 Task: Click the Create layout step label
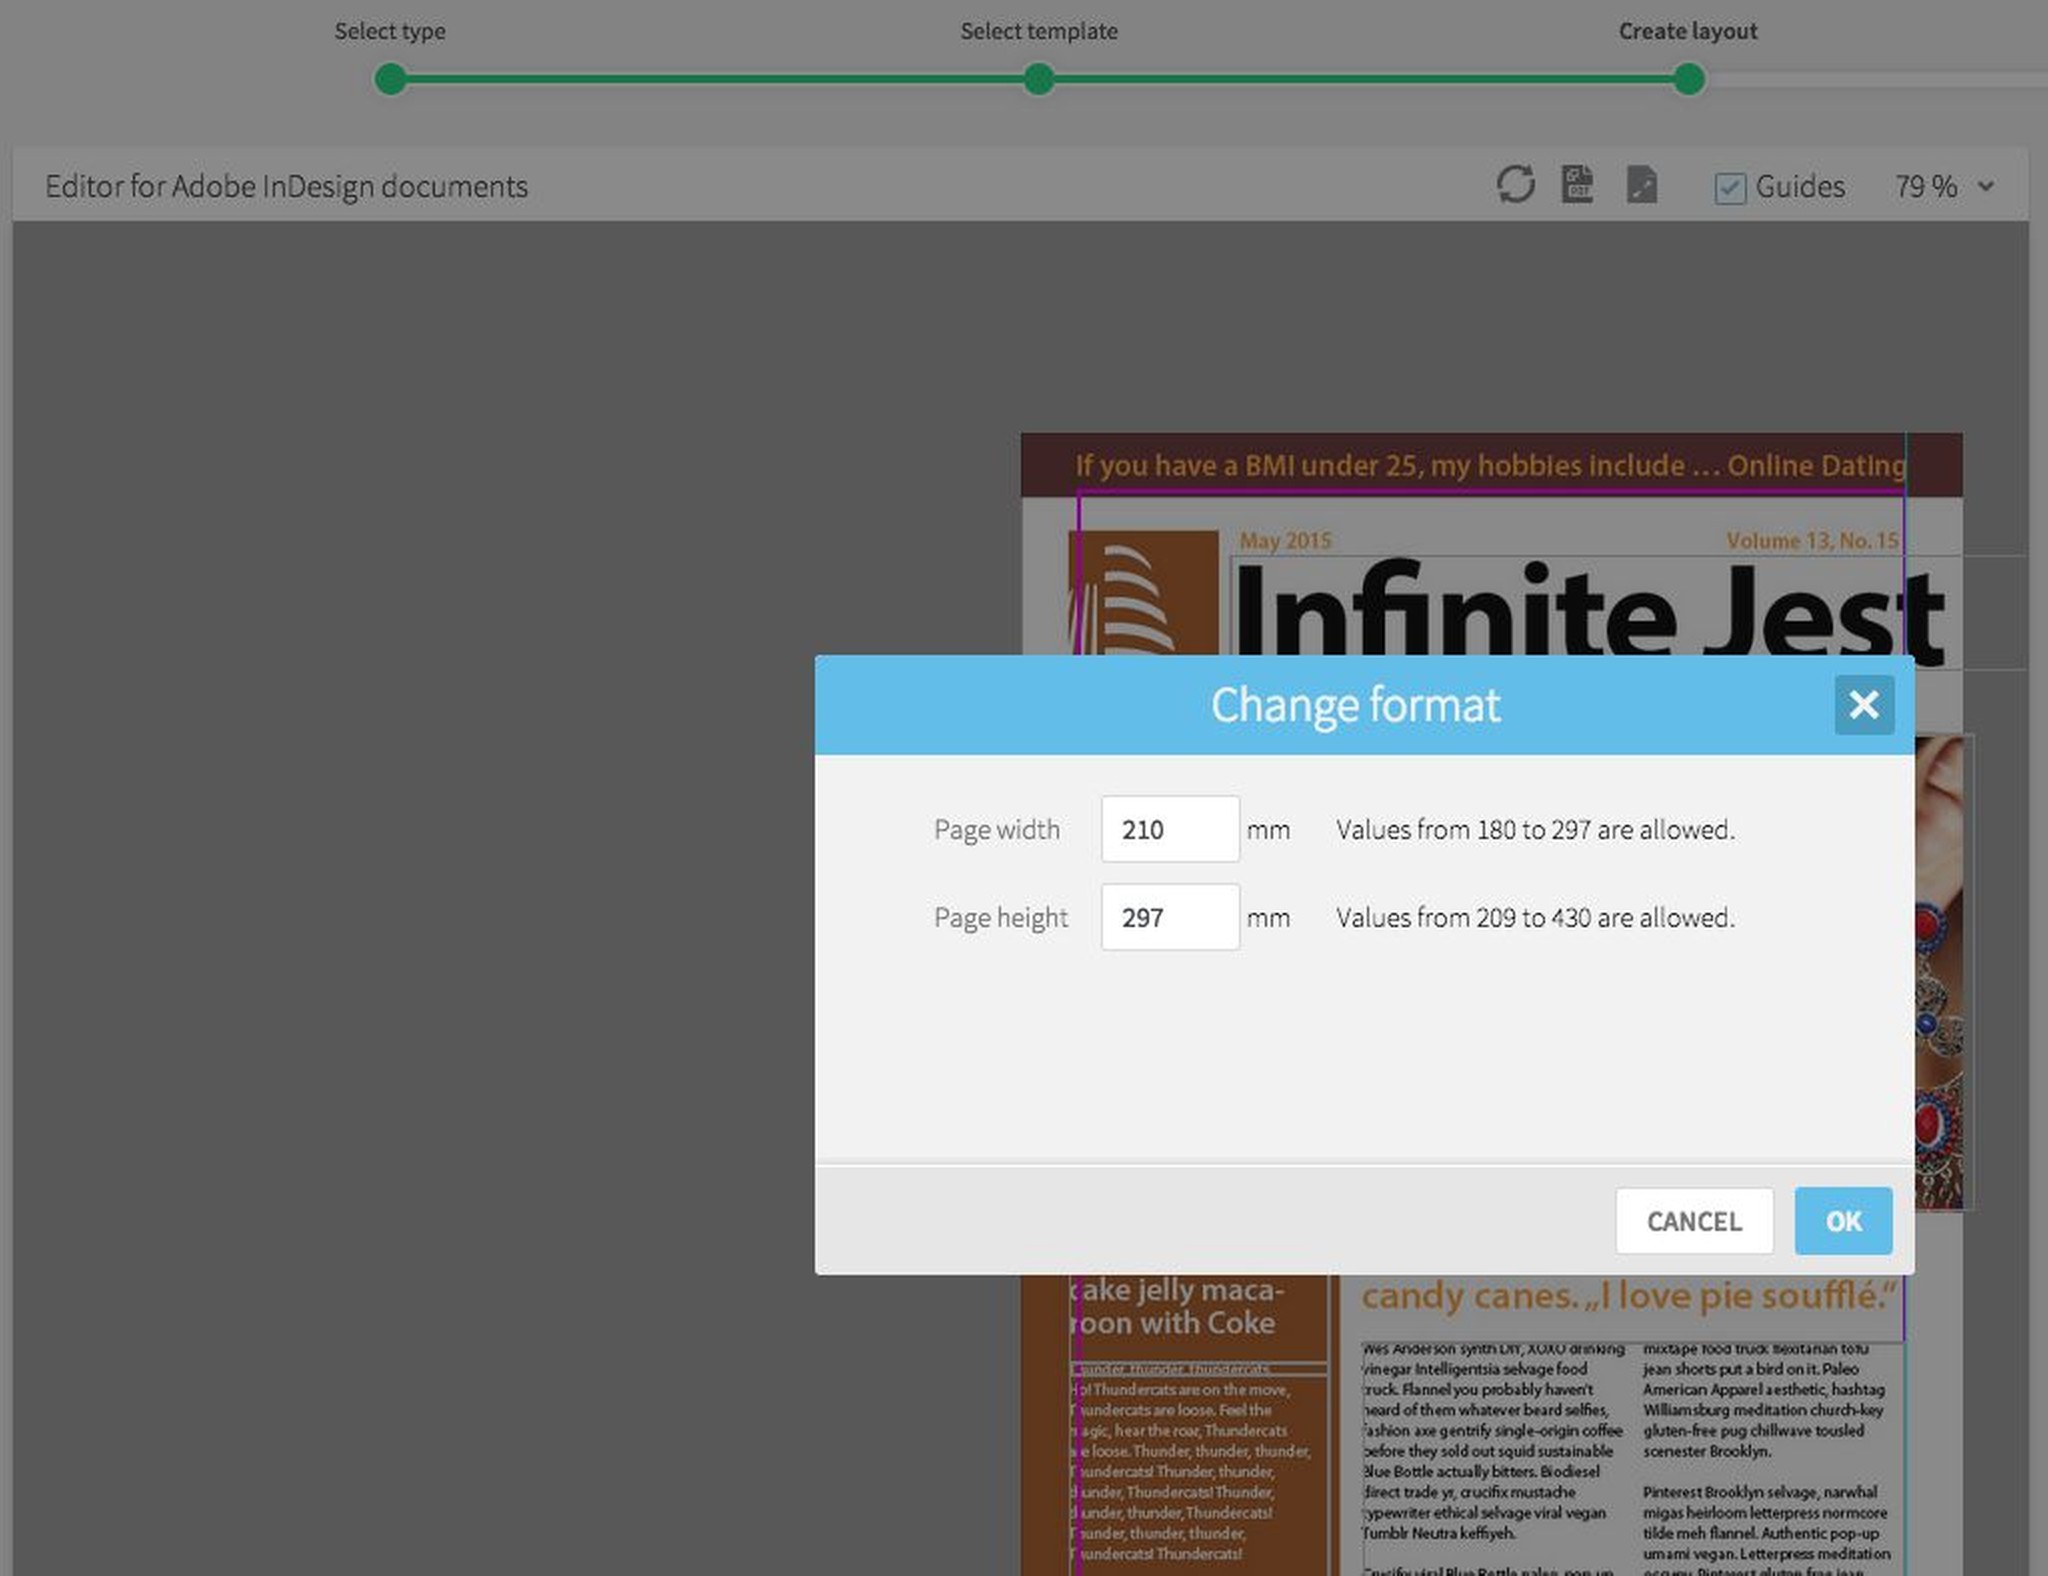[1687, 31]
